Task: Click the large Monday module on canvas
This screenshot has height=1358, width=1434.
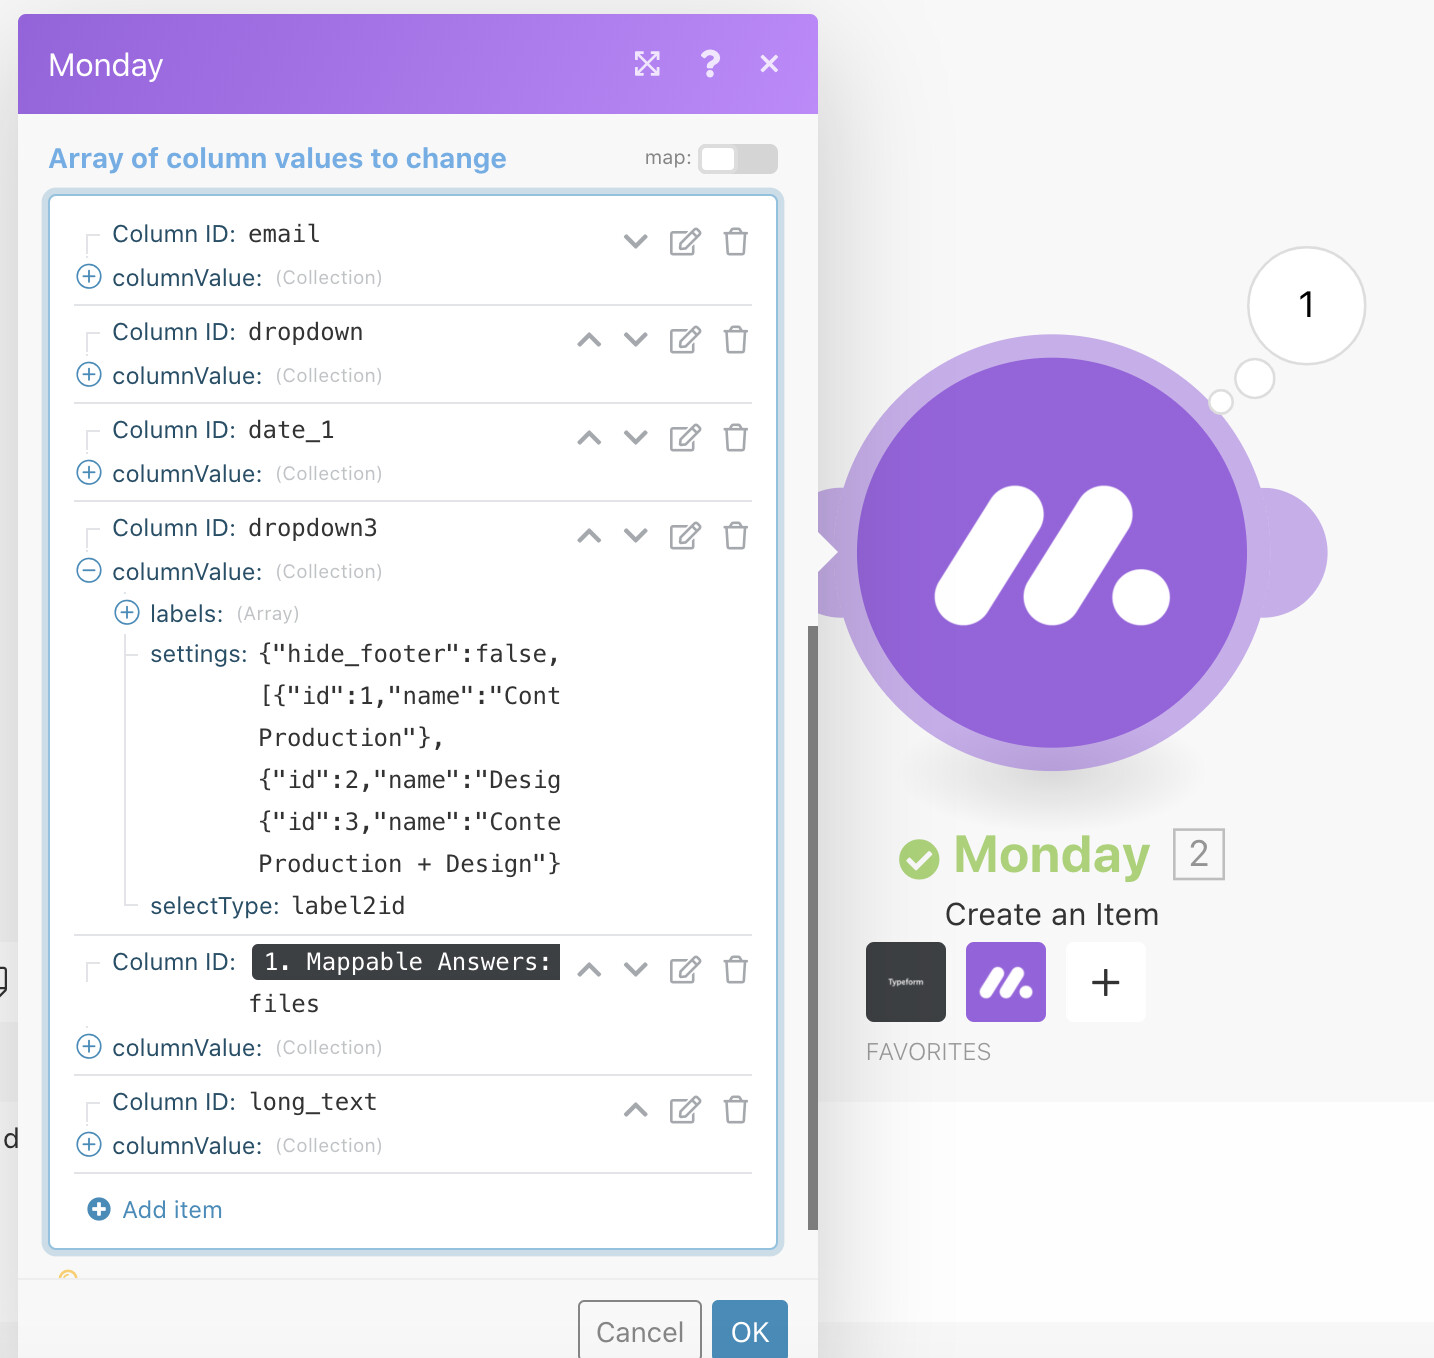Action: 1052,553
